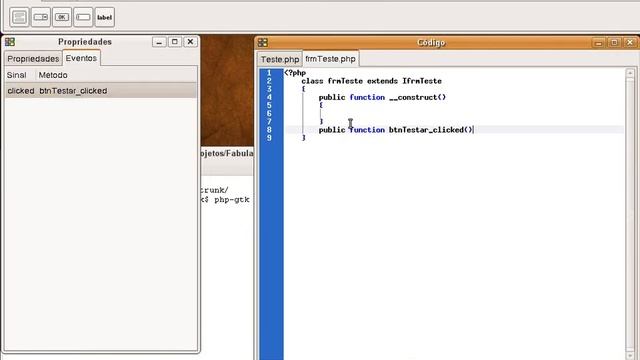
Task: Click line number 1 in the gutter
Action: [x=269, y=73]
